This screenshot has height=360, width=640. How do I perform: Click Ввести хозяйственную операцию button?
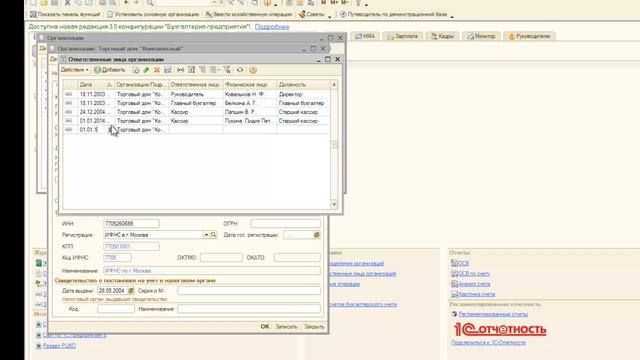[249, 14]
